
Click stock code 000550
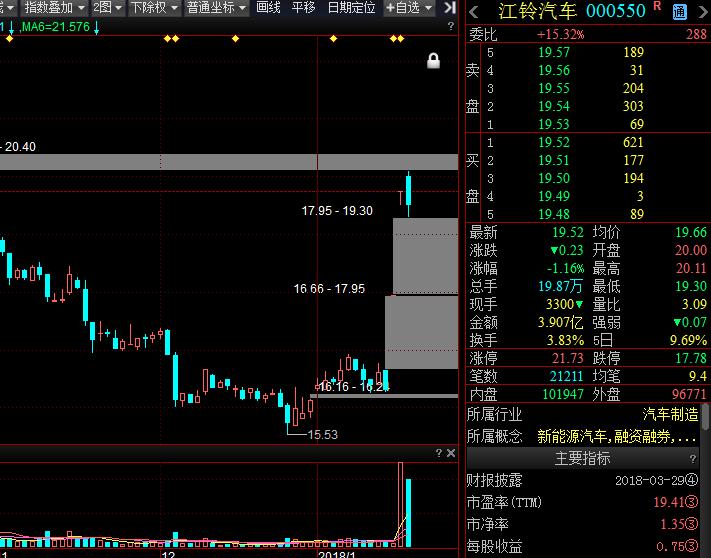tap(615, 11)
